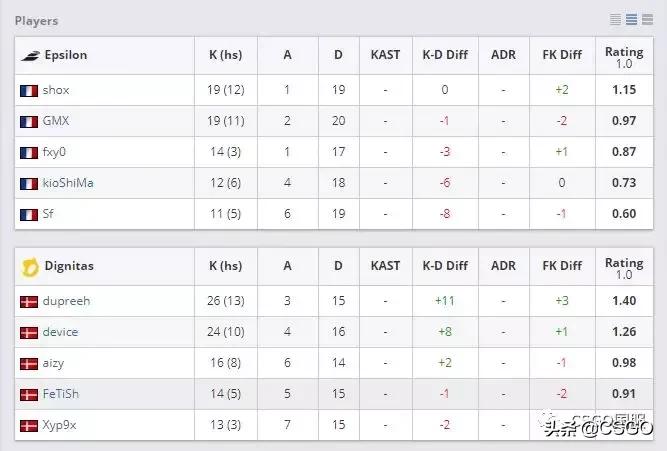This screenshot has width=667, height=451.
Task: Click the French flag beside shox
Action: [29, 90]
